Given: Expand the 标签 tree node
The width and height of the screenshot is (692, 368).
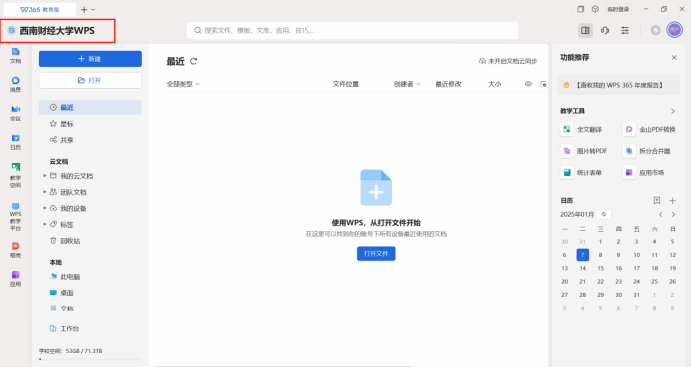Looking at the screenshot, I should coord(45,224).
